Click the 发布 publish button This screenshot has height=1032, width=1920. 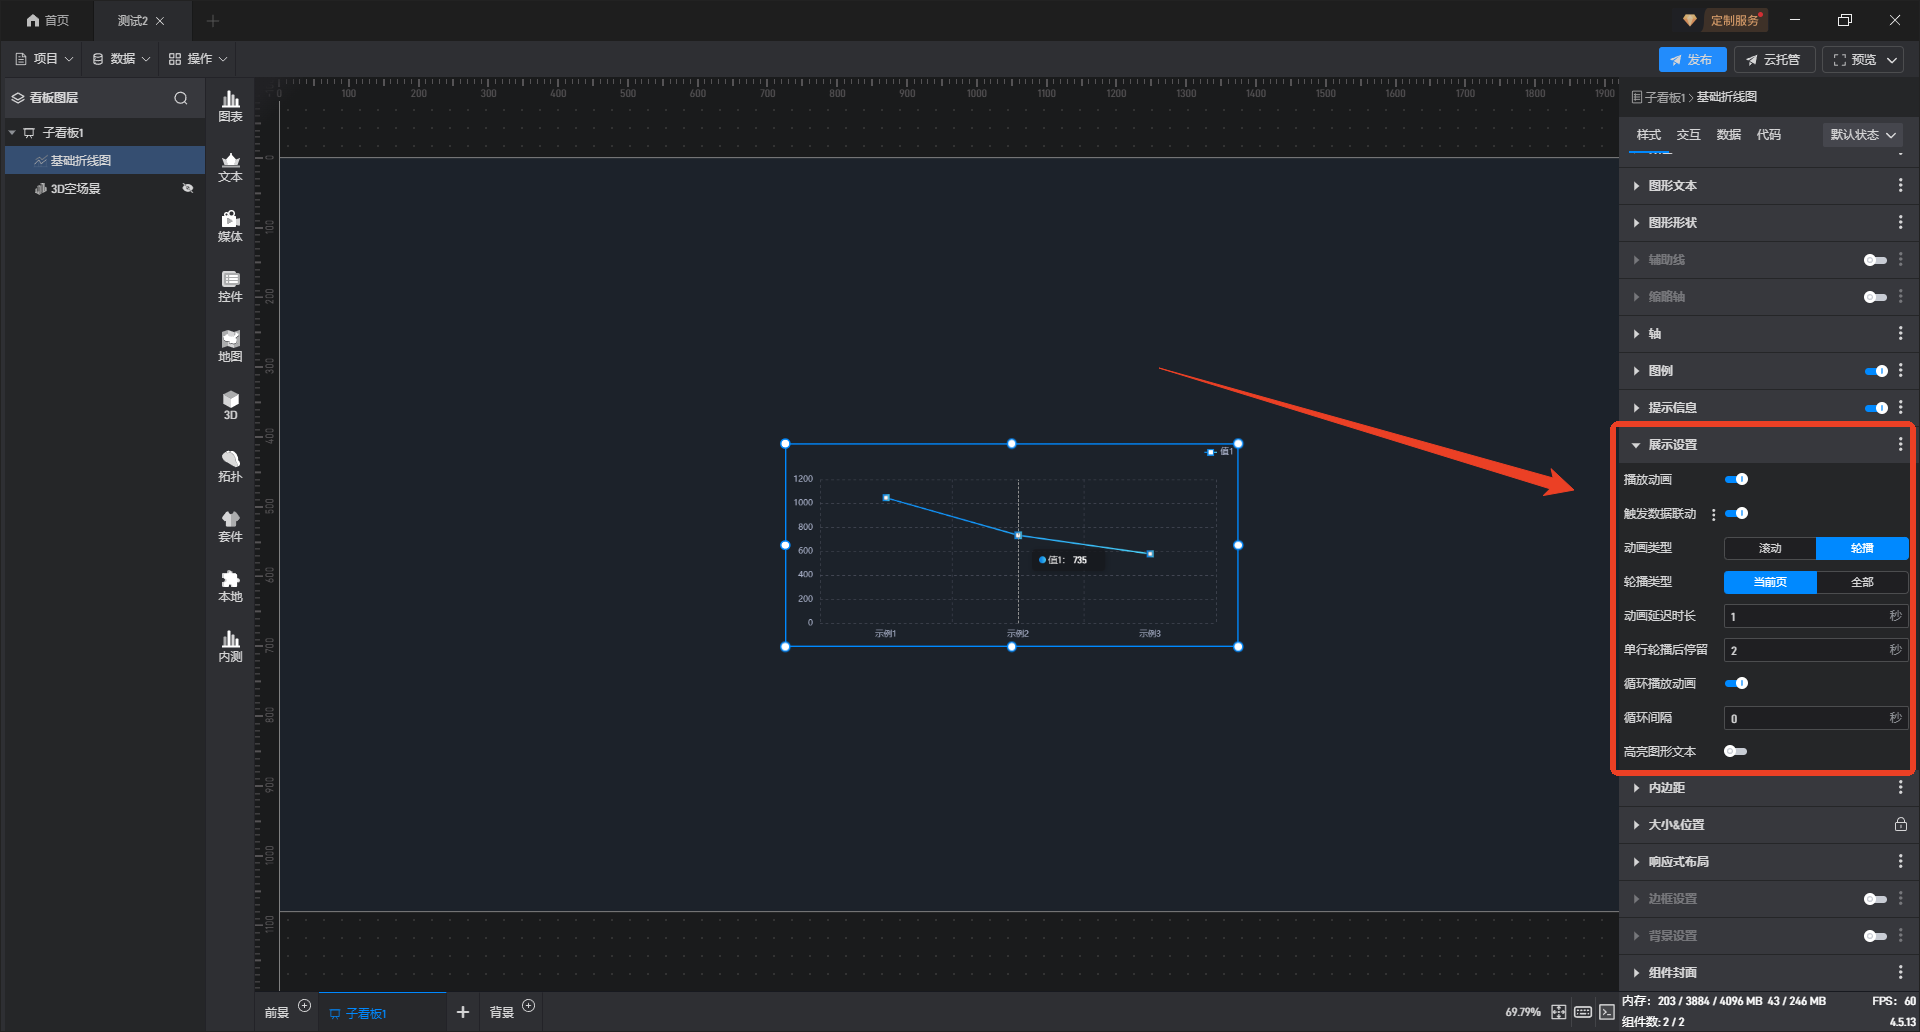pyautogui.click(x=1692, y=60)
